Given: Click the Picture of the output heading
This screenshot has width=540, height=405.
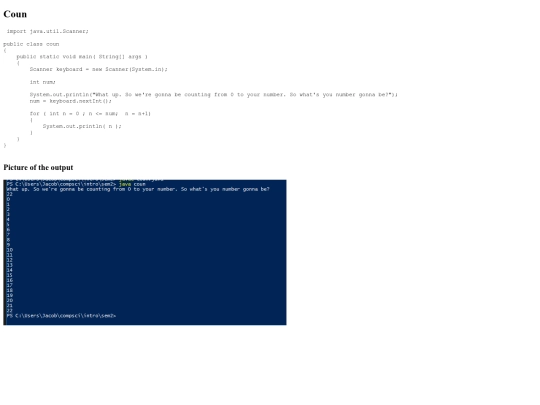Looking at the screenshot, I should (x=38, y=167).
